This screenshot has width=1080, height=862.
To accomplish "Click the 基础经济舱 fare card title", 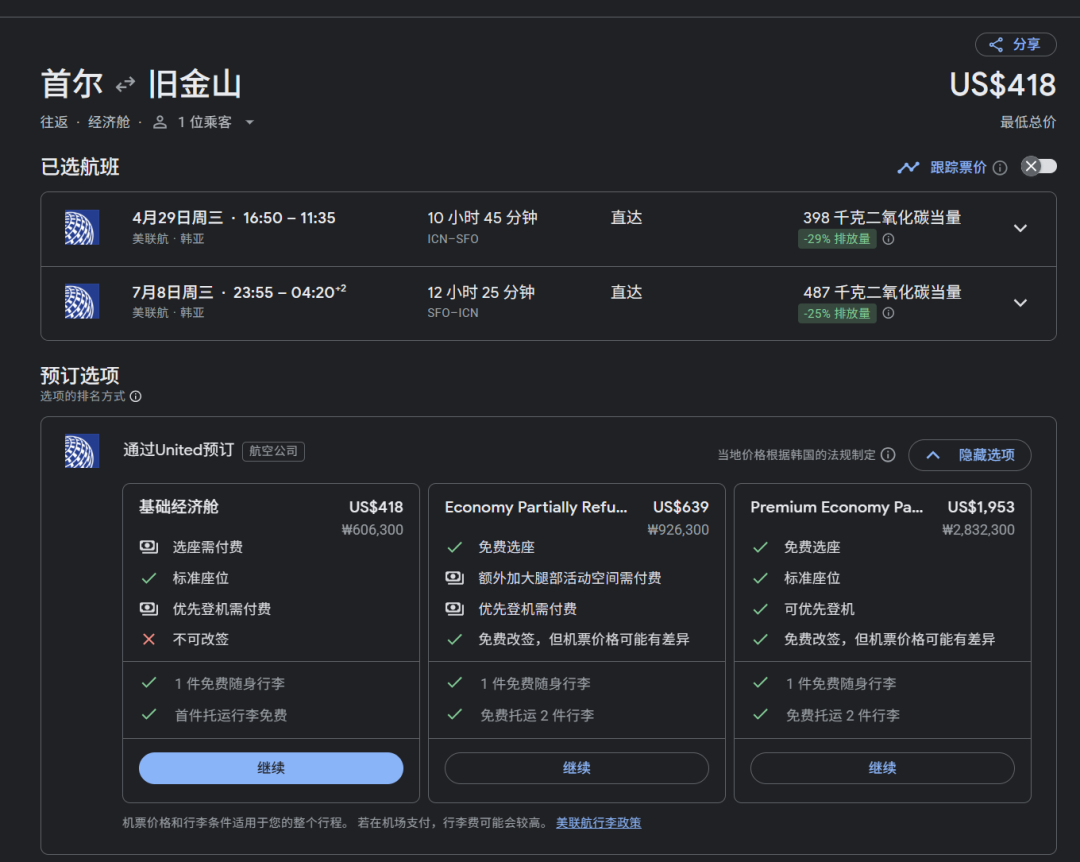I will [178, 507].
